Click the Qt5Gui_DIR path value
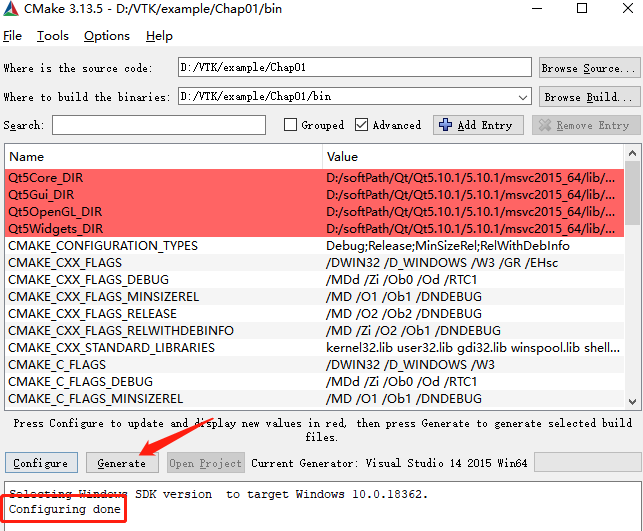 click(x=470, y=194)
